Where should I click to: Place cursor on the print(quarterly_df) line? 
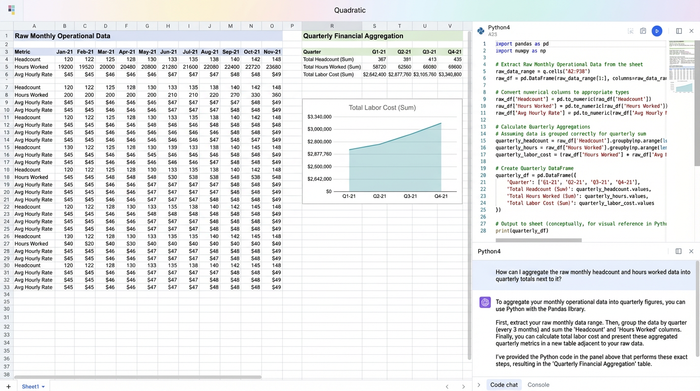click(x=522, y=231)
